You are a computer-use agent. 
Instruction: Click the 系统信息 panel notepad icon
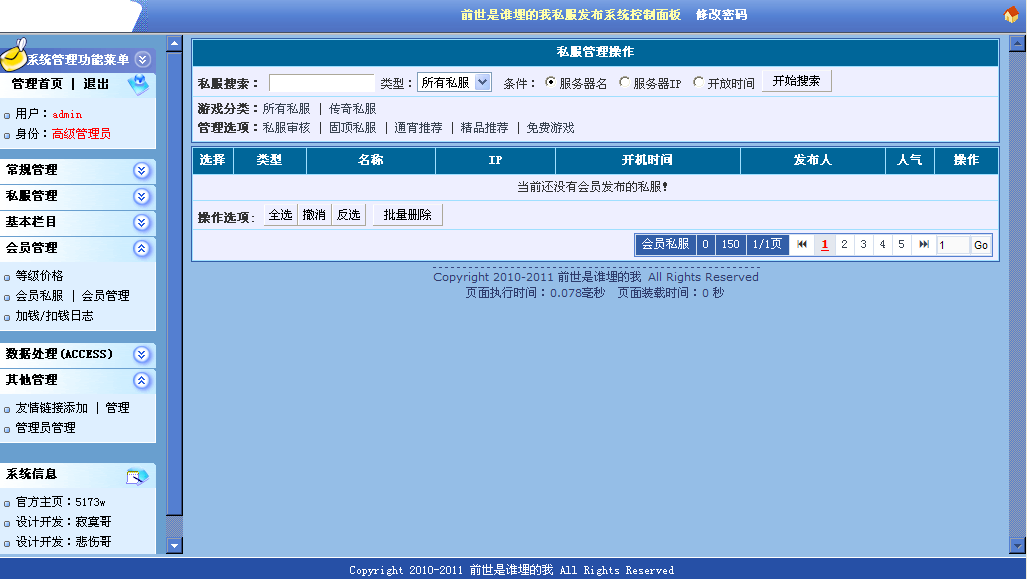point(137,476)
